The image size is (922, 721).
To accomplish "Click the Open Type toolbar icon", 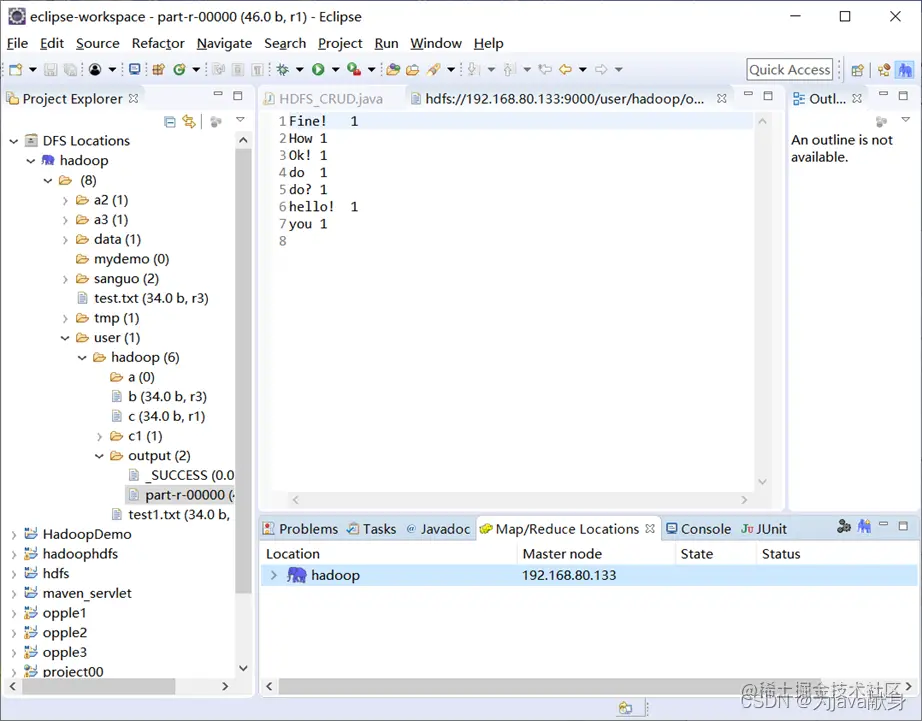I will point(393,69).
